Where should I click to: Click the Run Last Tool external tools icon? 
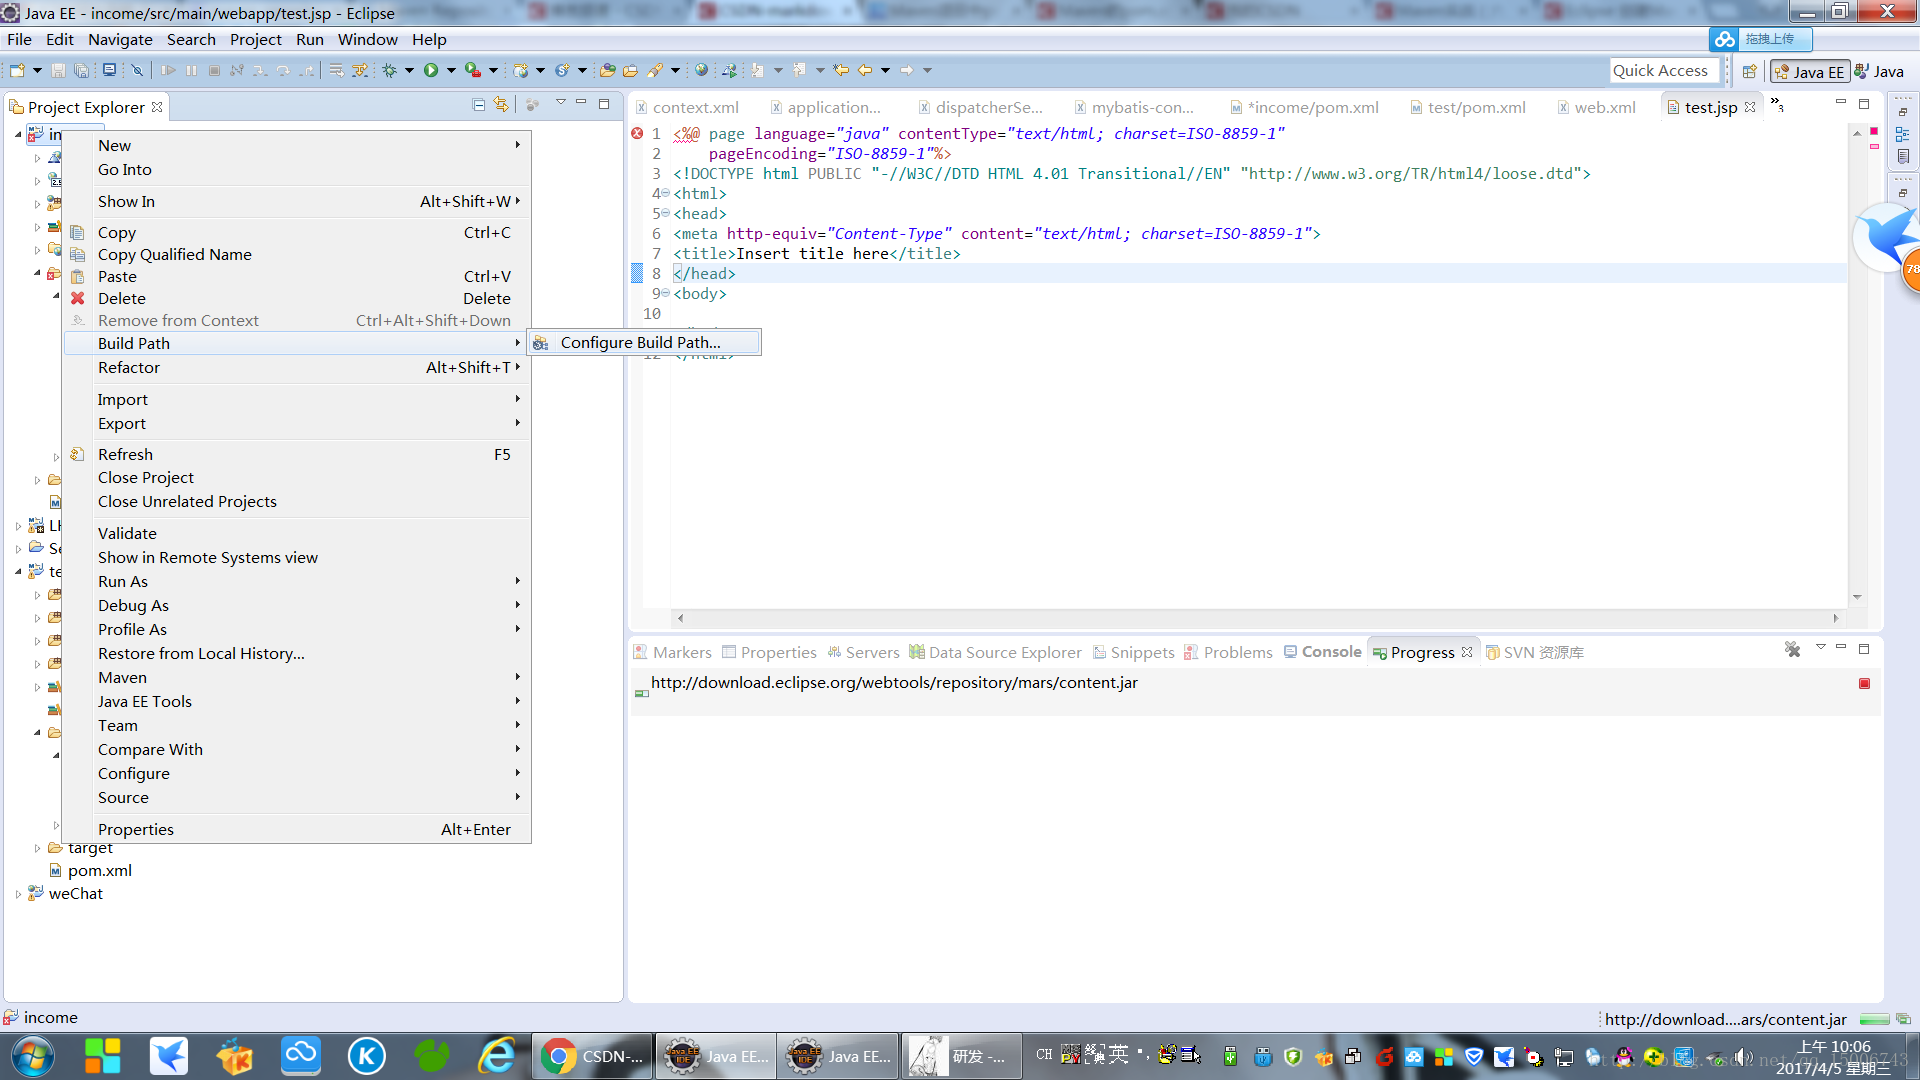pos(473,70)
